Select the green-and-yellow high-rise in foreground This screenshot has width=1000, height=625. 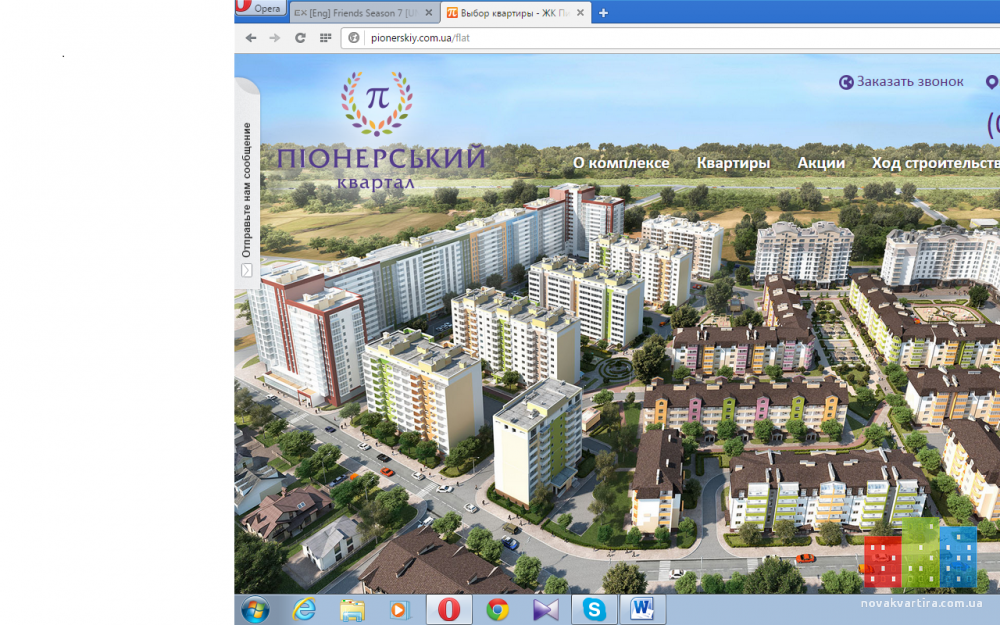pos(422,389)
